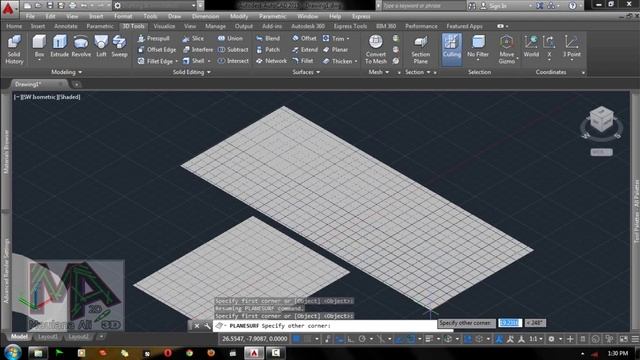Click 3 Point UCS tool
The height and width of the screenshot is (360, 640).
pyautogui.click(x=571, y=46)
